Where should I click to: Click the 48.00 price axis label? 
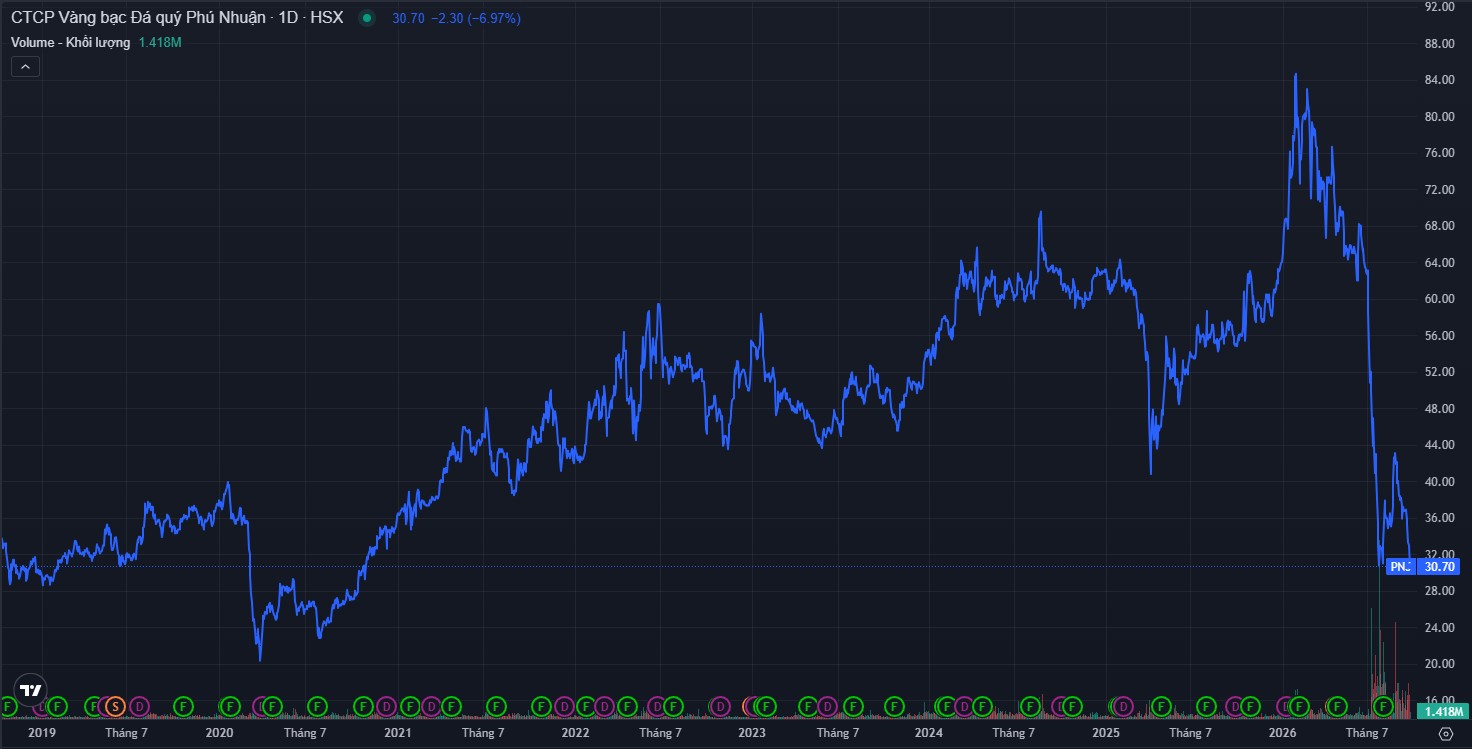tap(1439, 409)
